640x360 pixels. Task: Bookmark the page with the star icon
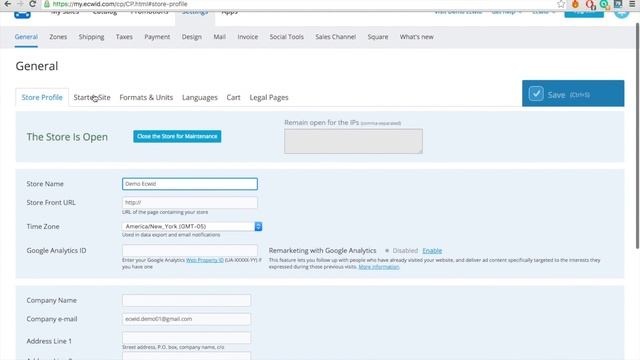coord(561,4)
